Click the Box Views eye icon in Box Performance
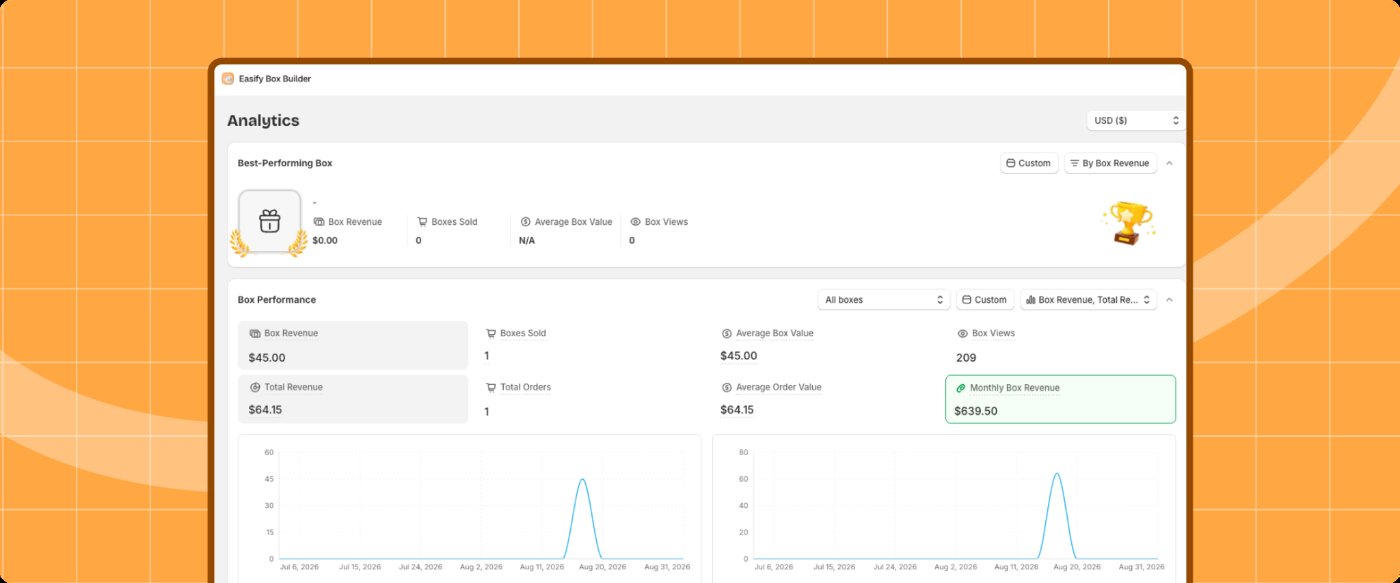This screenshot has width=1400, height=583. (962, 334)
